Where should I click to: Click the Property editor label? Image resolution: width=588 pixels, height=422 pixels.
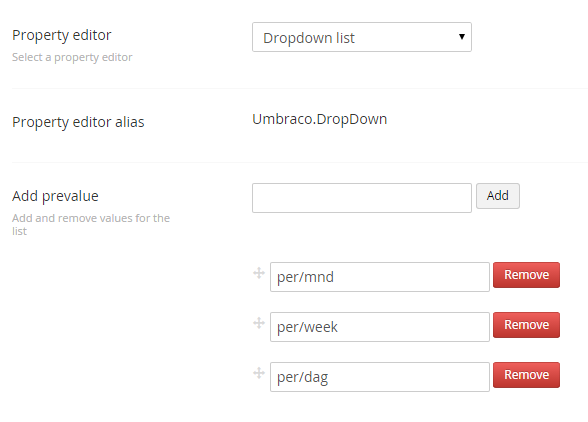pos(62,35)
